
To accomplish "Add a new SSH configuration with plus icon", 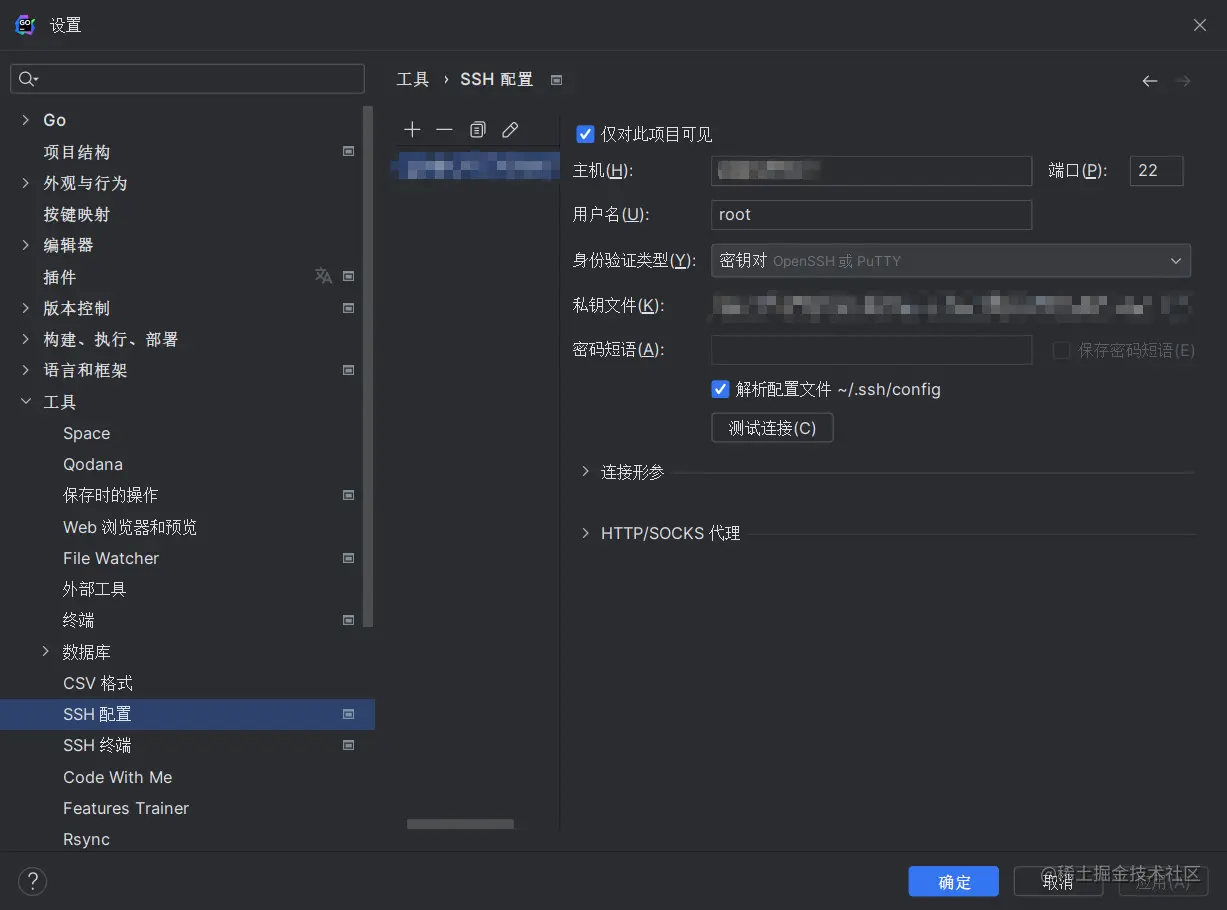I will click(412, 130).
